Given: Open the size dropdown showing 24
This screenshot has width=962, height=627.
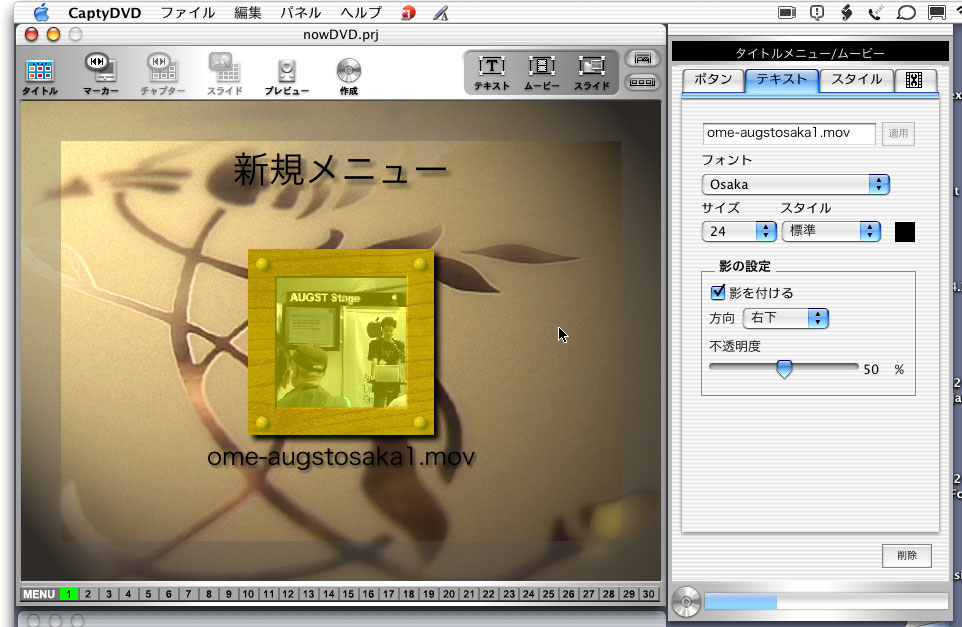Looking at the screenshot, I should pyautogui.click(x=739, y=231).
